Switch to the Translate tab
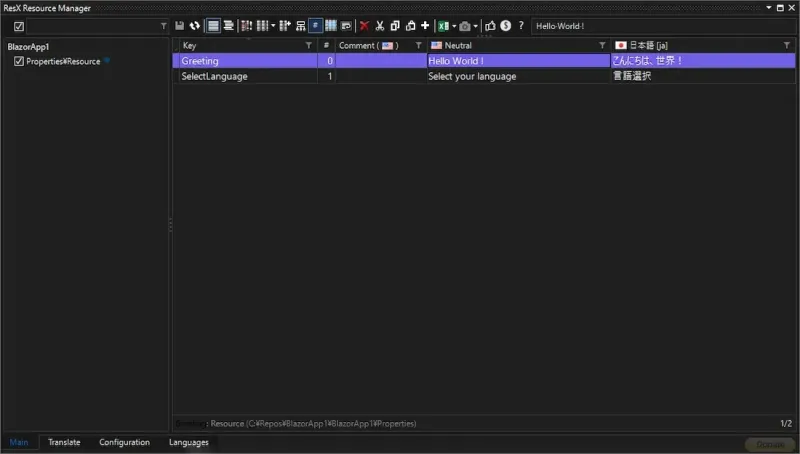Image resolution: width=800 pixels, height=454 pixels. [64, 442]
